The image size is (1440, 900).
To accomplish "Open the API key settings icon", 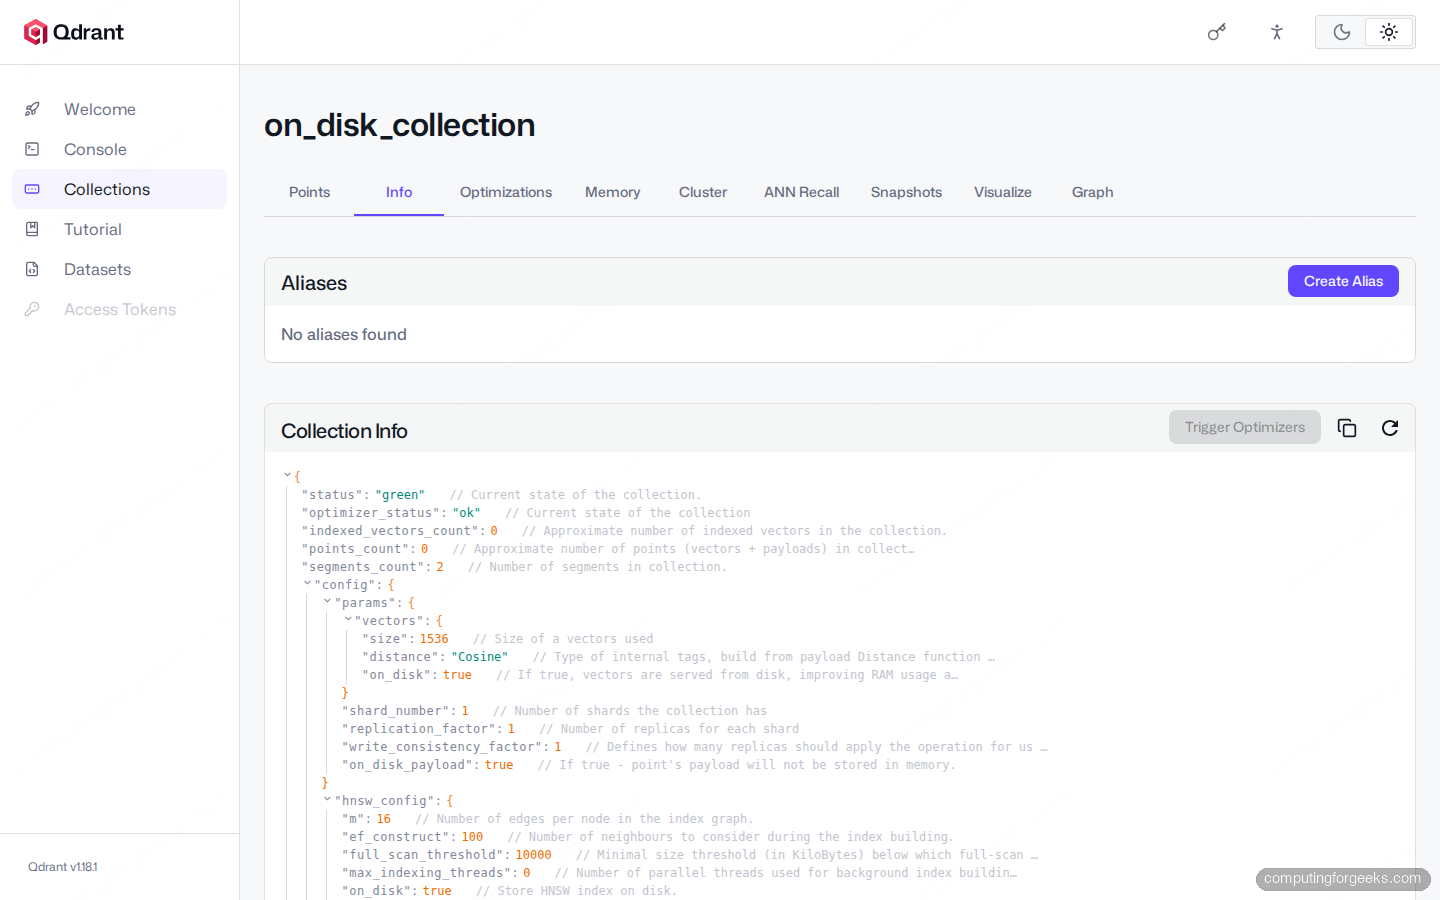I will tap(1217, 32).
